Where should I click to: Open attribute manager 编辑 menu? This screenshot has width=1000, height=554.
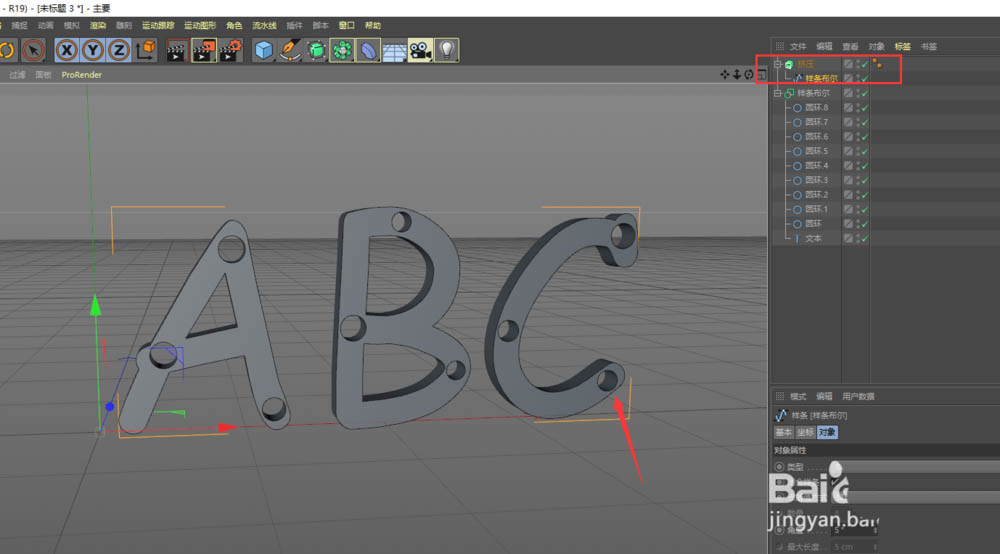coord(824,397)
